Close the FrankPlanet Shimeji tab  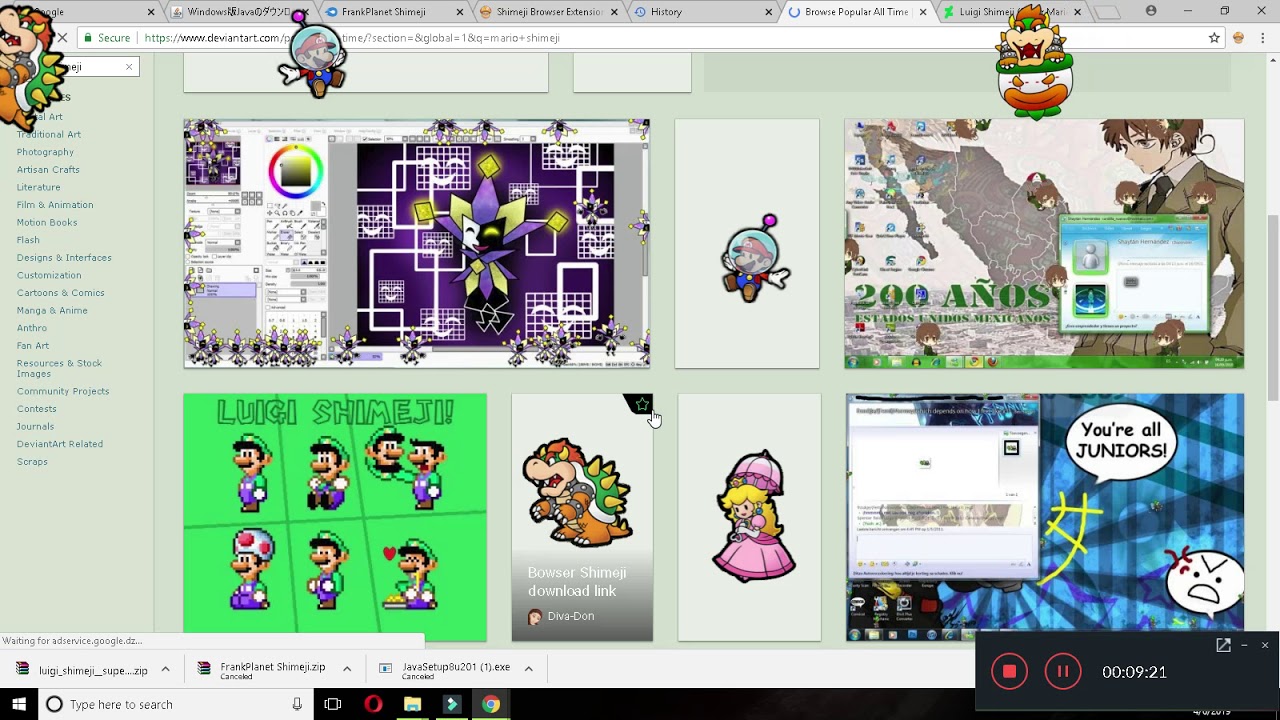pos(460,12)
